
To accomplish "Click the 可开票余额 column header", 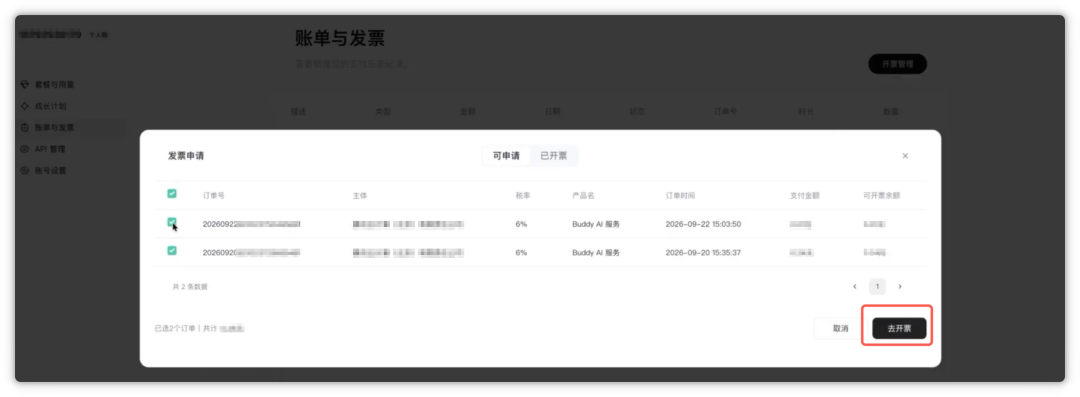I will pyautogui.click(x=881, y=196).
